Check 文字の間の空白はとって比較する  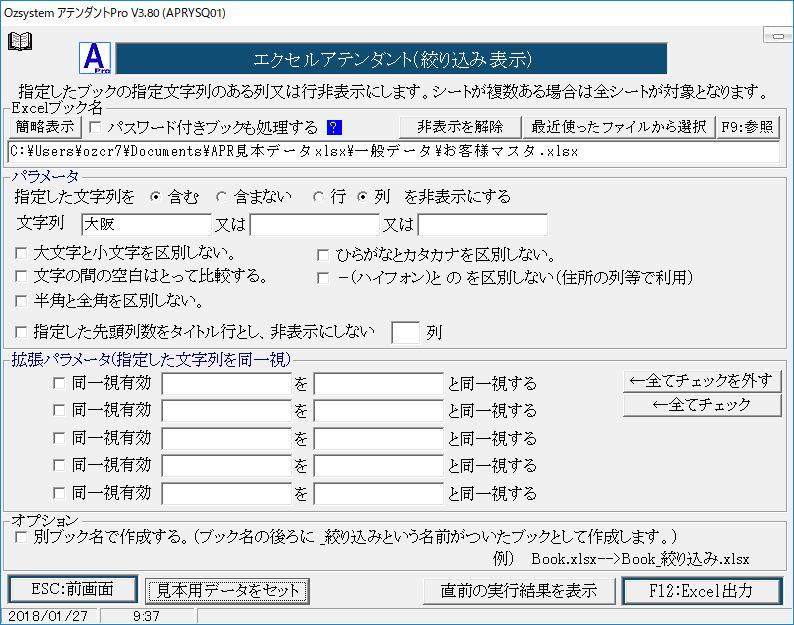point(21,277)
